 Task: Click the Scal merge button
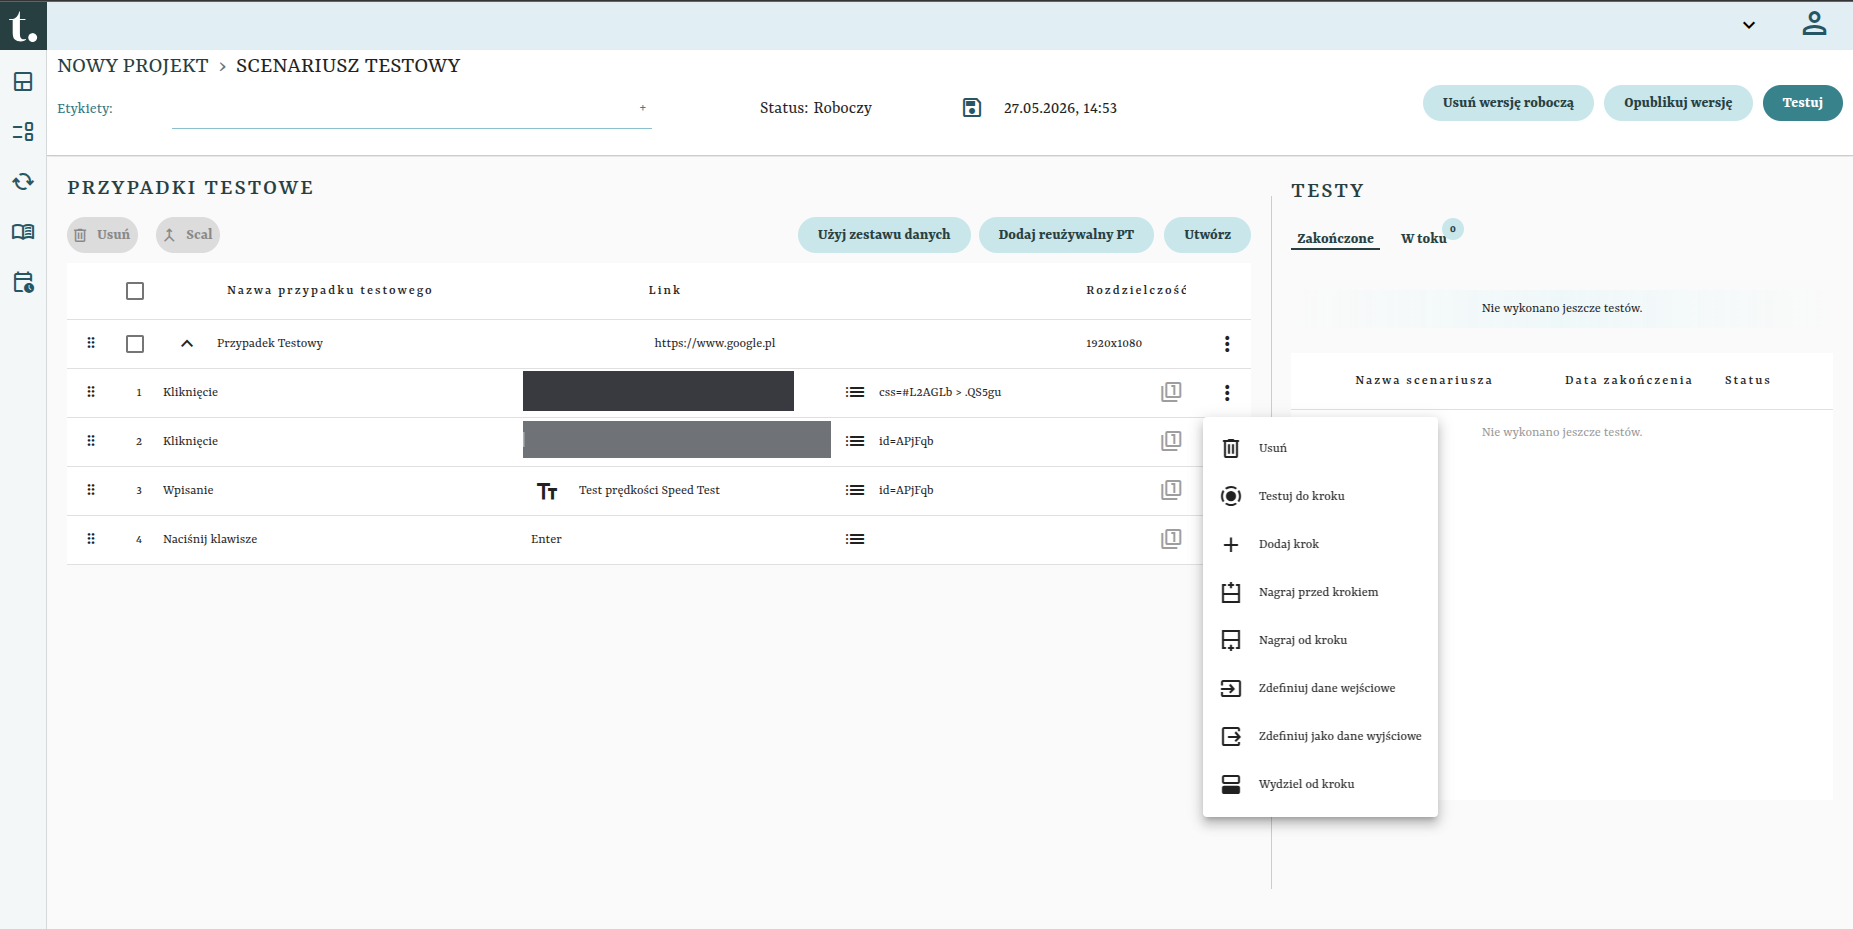188,235
